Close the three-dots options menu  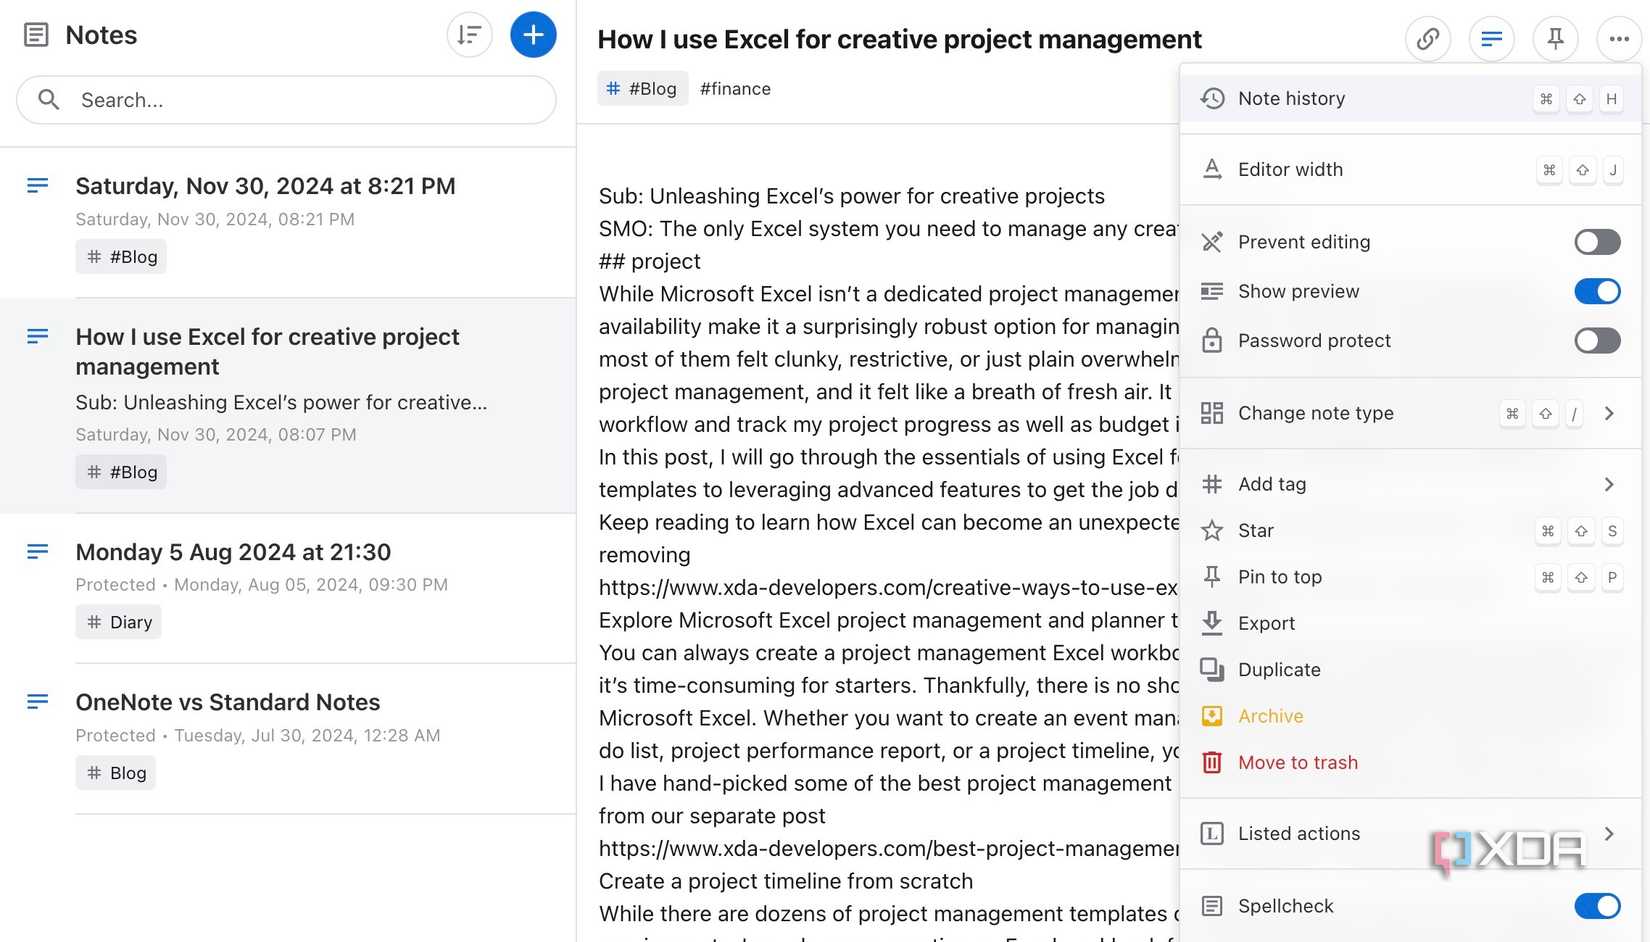coord(1619,39)
